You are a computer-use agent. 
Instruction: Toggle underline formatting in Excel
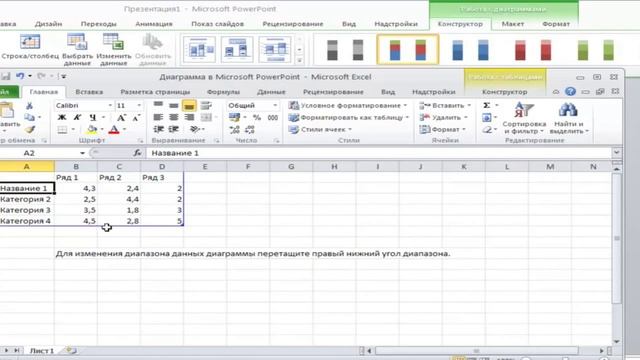(x=93, y=118)
